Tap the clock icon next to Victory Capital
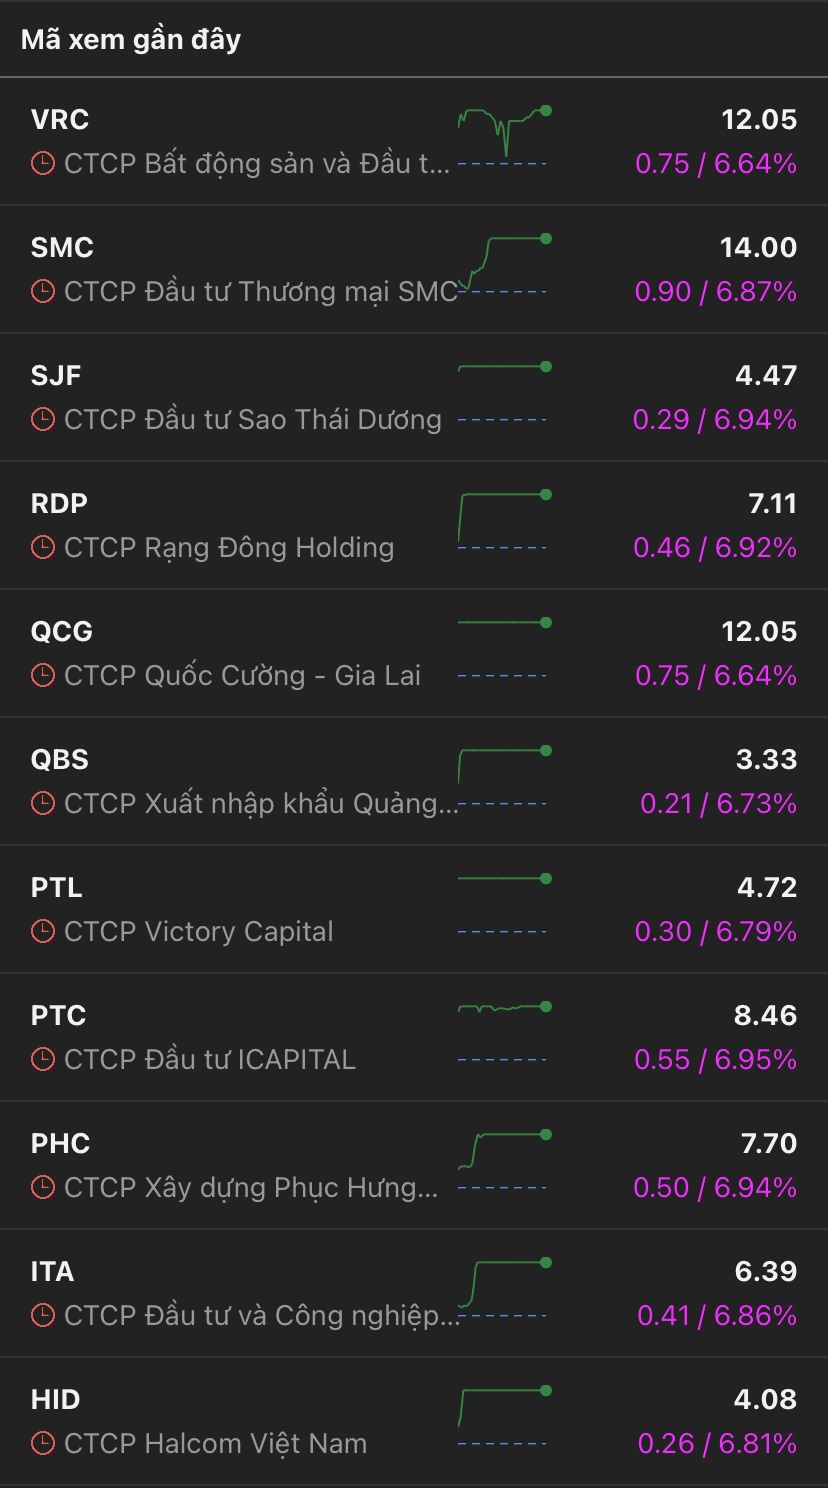 point(43,931)
